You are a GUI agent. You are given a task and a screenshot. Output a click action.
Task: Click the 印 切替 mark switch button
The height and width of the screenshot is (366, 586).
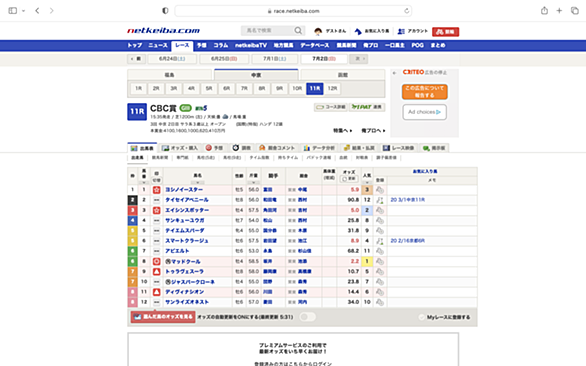click(156, 180)
